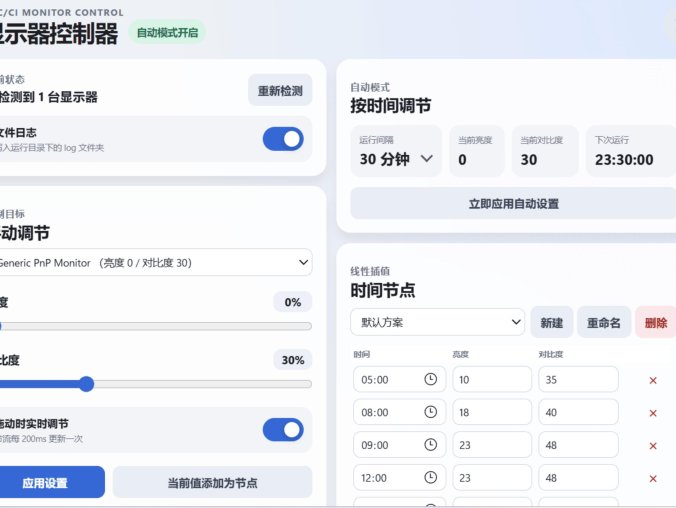Click the clock icon in the 08:00 row
This screenshot has width=676, height=508.
pos(430,412)
